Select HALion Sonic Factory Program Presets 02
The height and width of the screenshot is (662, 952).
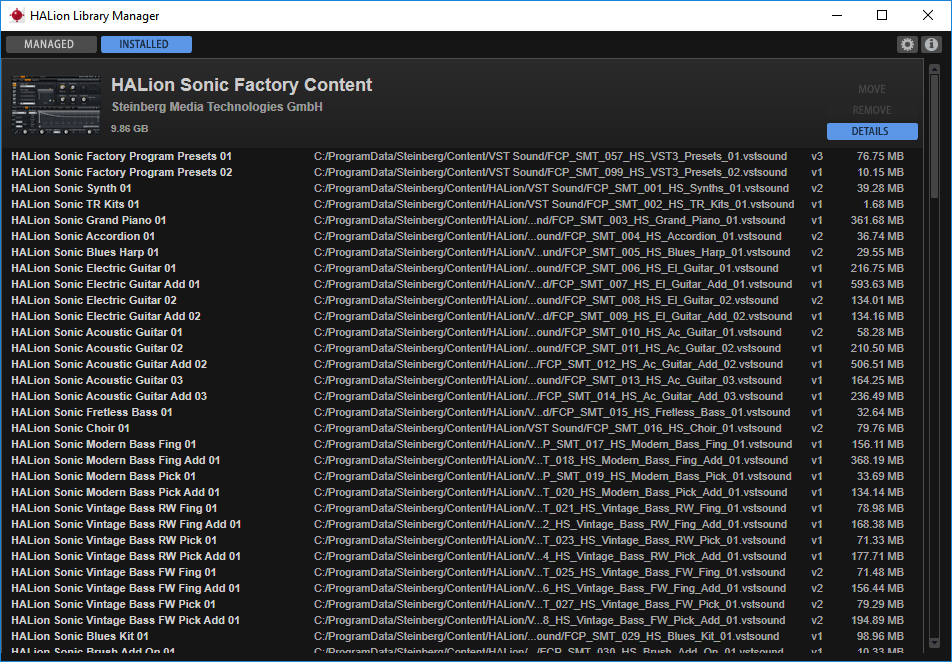(x=121, y=172)
